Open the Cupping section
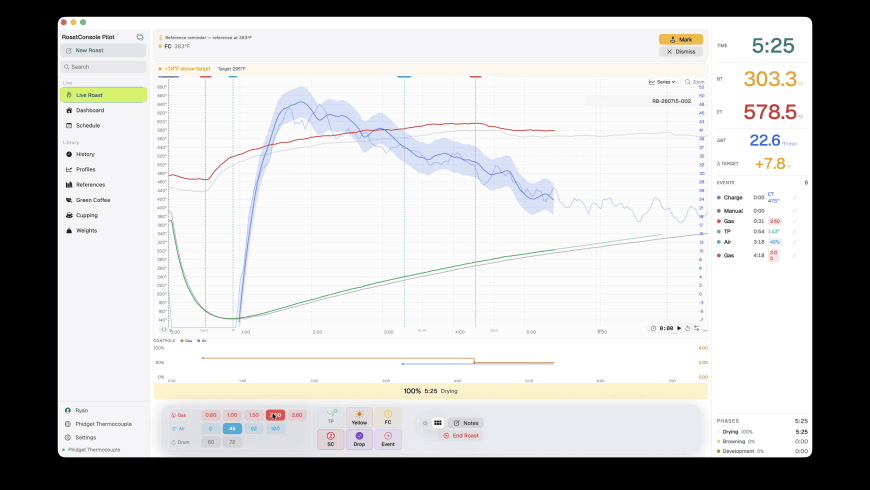Screen dimensions: 870x490 [103, 215]
